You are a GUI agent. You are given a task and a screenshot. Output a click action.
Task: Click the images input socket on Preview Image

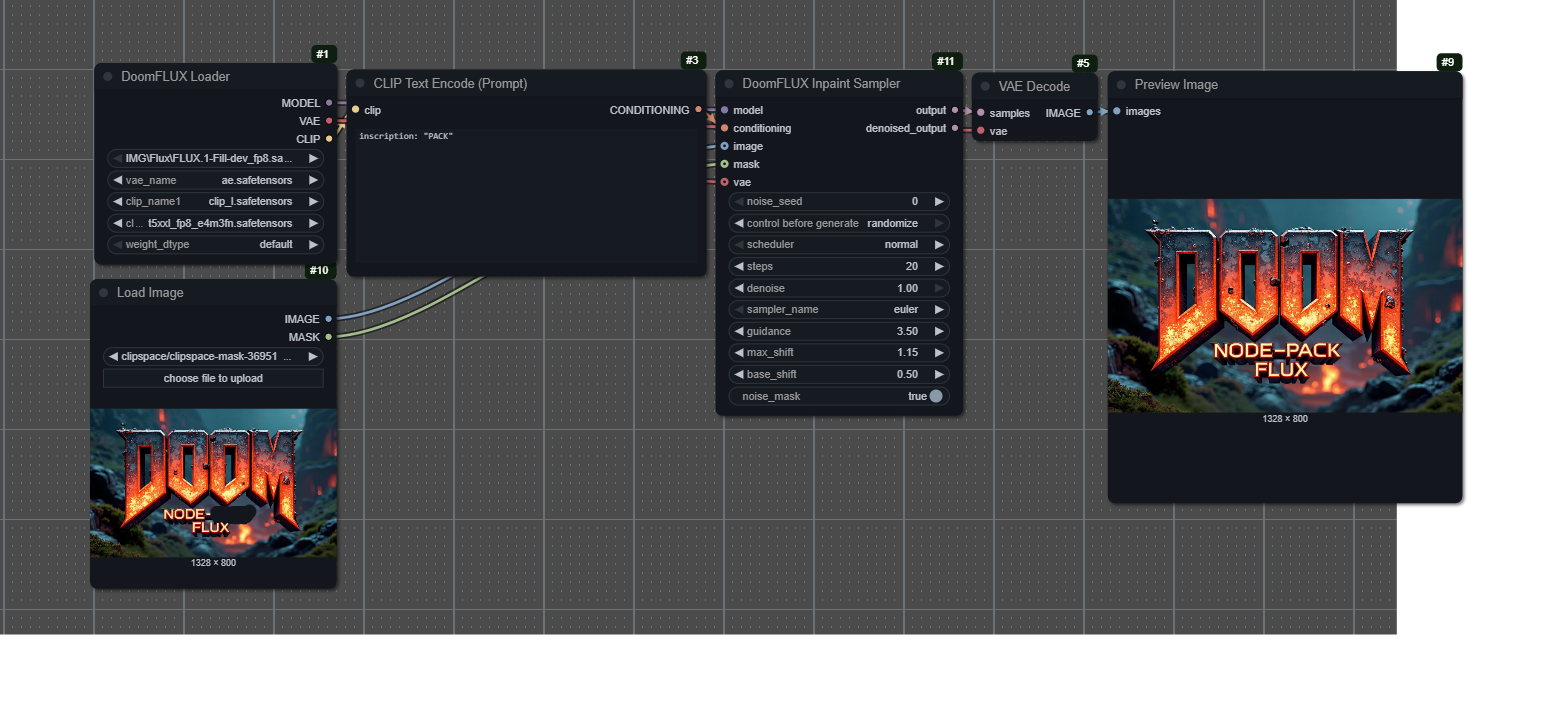1116,111
